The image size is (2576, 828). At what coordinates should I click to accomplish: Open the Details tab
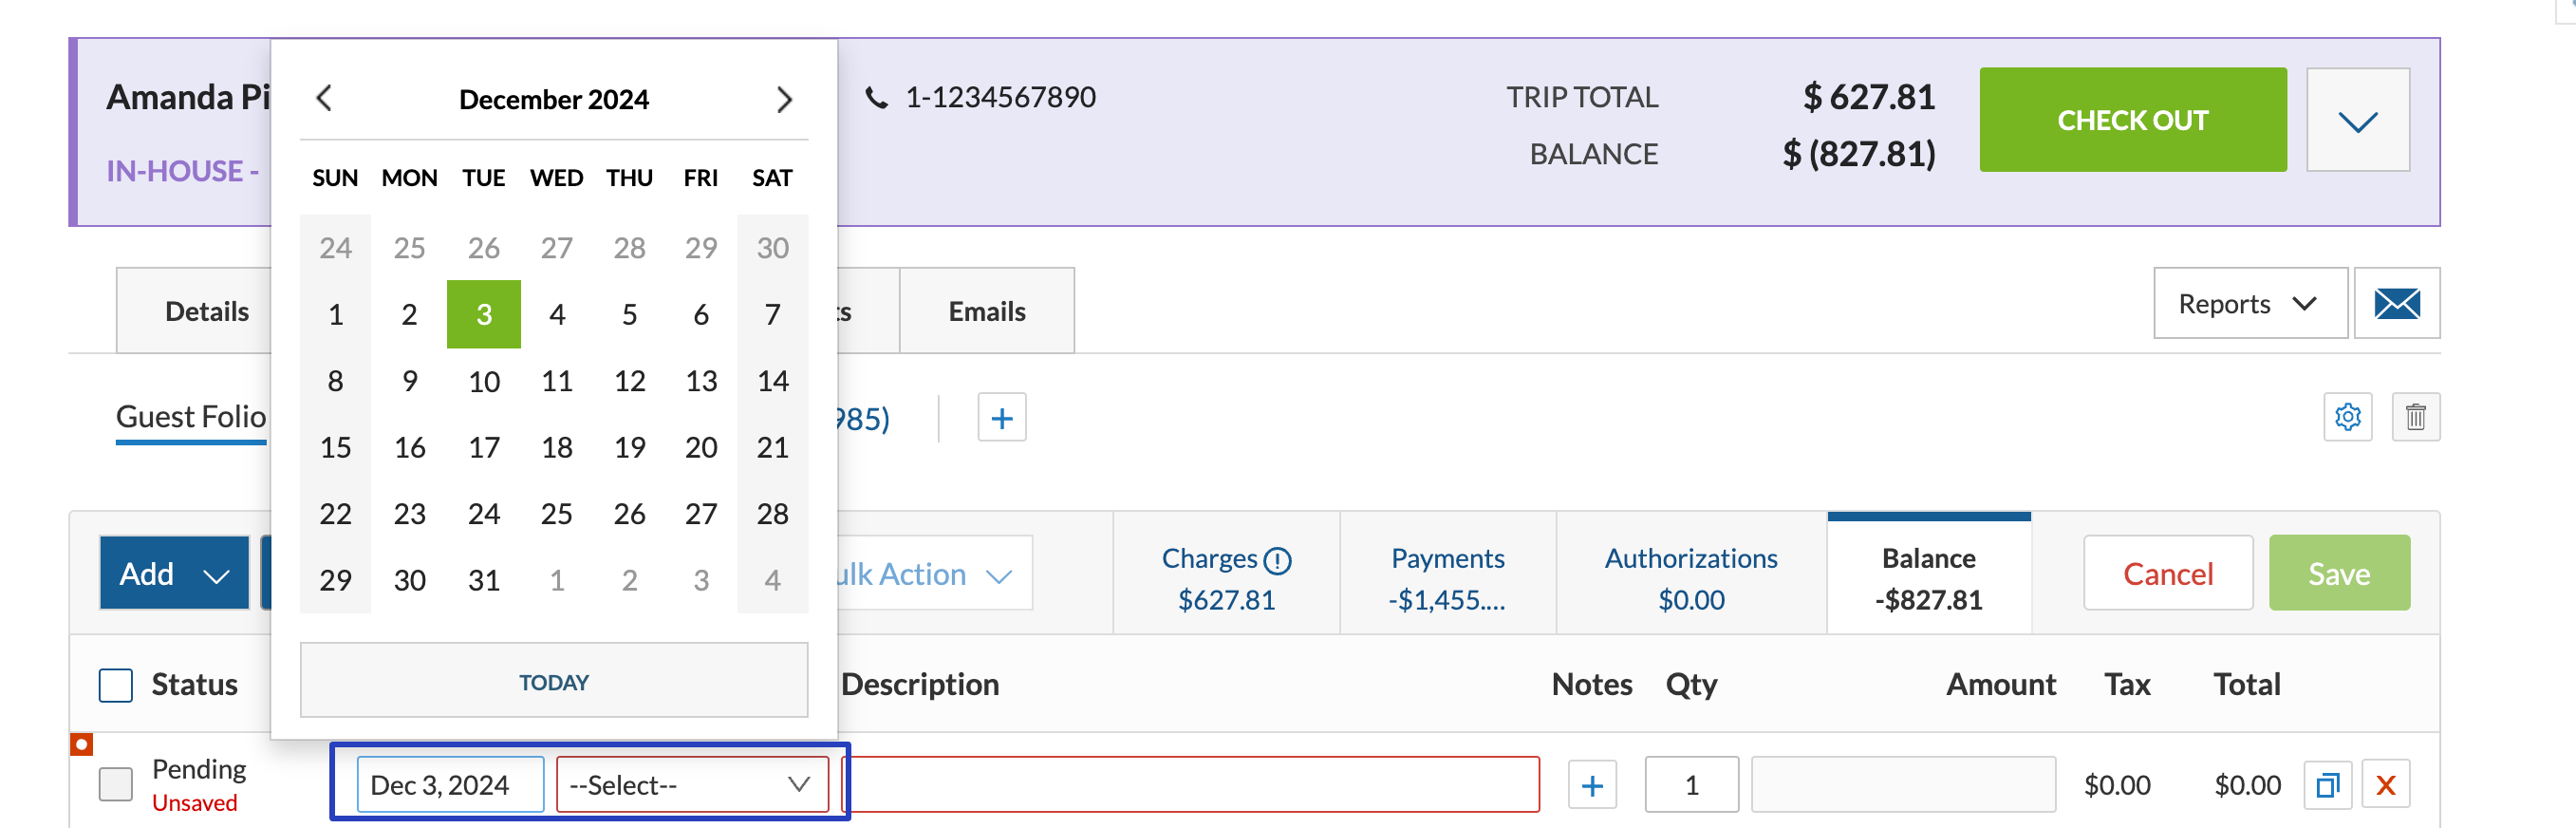(x=206, y=311)
